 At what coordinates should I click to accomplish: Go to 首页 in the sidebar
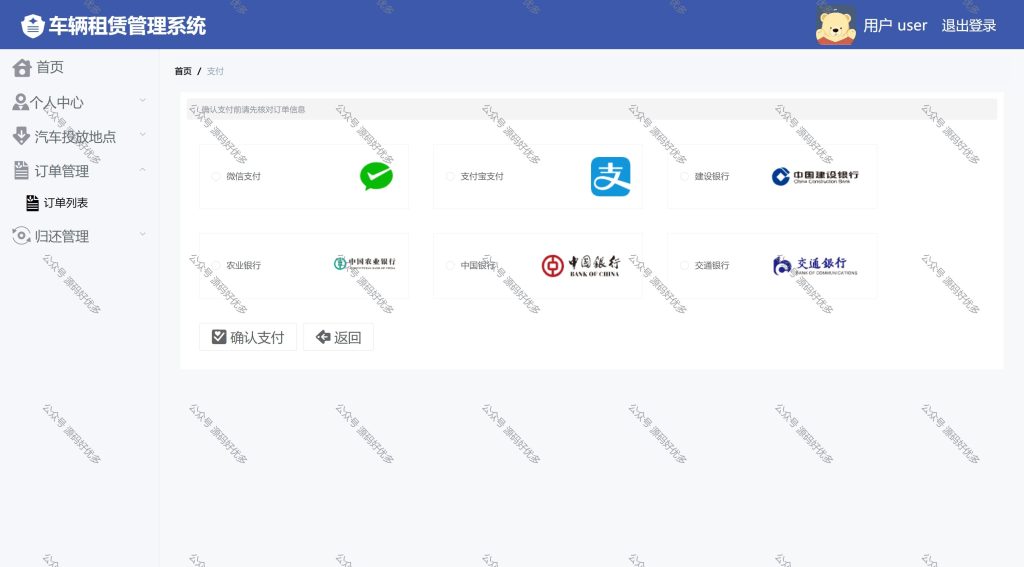coord(79,67)
